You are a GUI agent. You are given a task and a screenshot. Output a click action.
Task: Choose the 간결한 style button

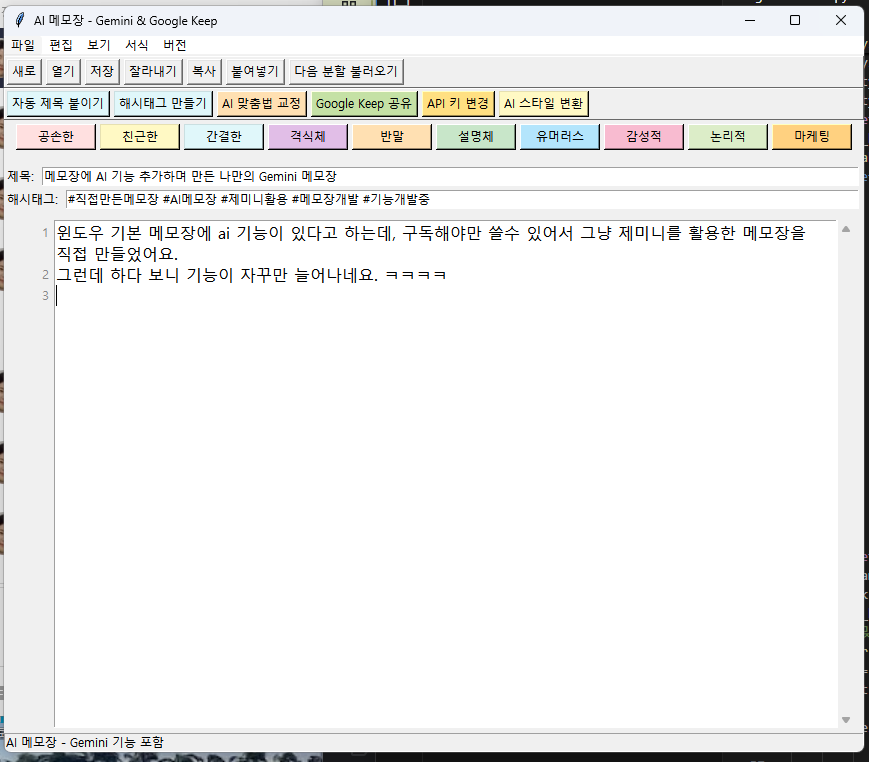click(224, 137)
